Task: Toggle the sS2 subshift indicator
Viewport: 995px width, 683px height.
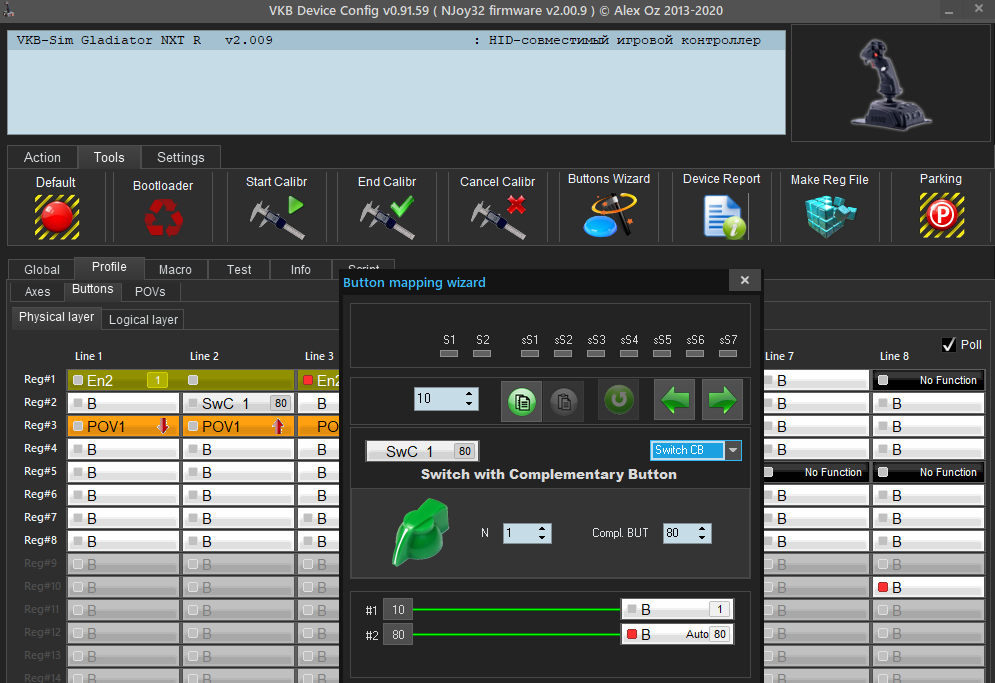Action: 563,354
